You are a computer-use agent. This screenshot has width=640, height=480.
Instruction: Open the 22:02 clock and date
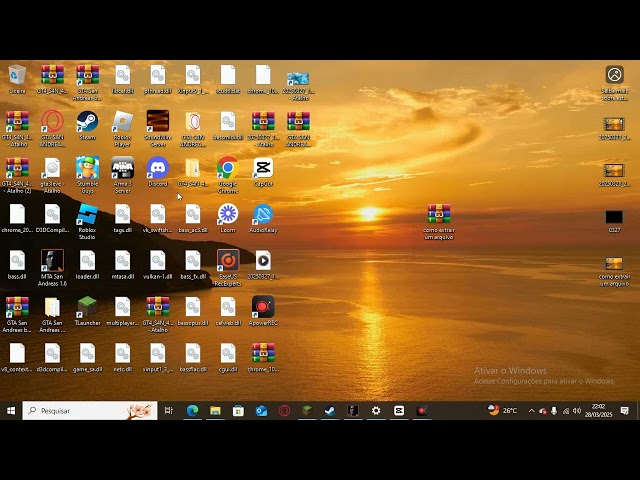click(598, 411)
